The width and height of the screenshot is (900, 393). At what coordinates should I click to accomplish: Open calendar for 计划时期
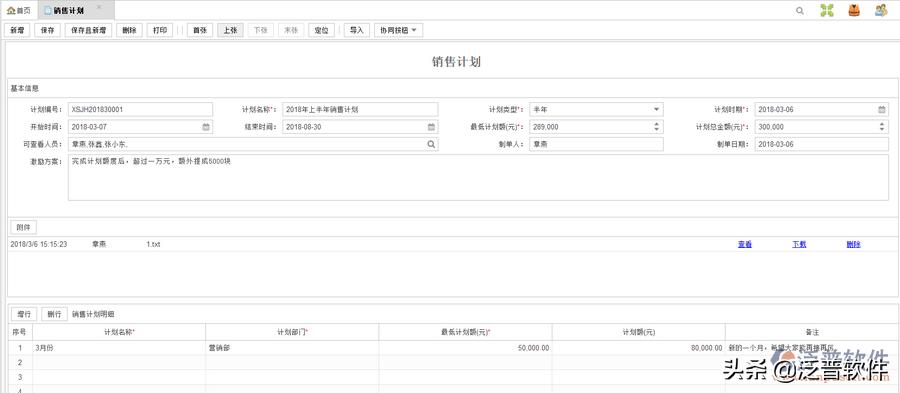point(881,110)
